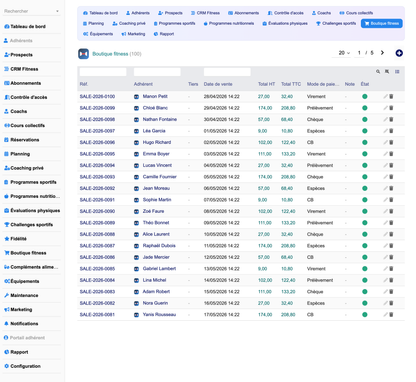The width and height of the screenshot is (416, 382).
Task: Click the Configuration gear icon
Action: (x=6, y=366)
